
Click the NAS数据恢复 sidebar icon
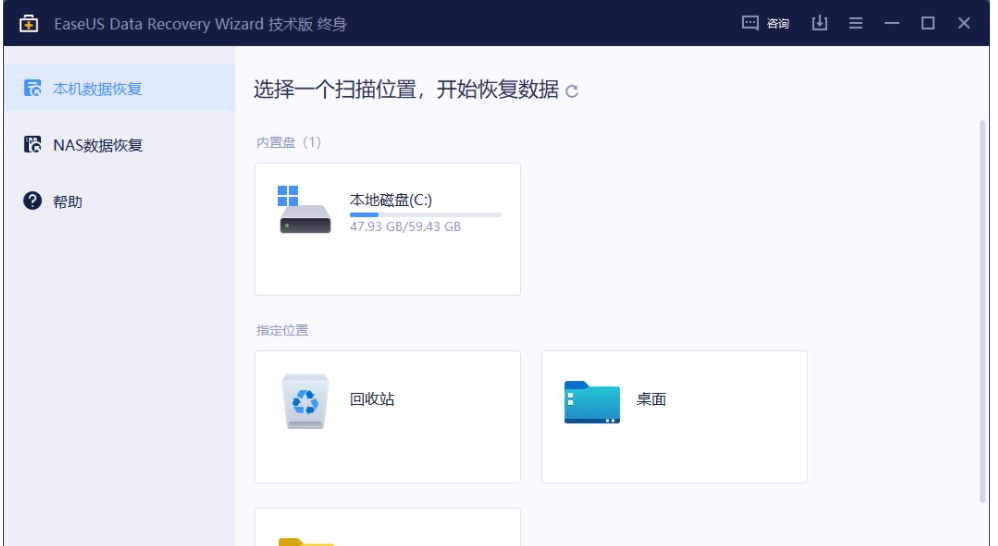[x=32, y=145]
